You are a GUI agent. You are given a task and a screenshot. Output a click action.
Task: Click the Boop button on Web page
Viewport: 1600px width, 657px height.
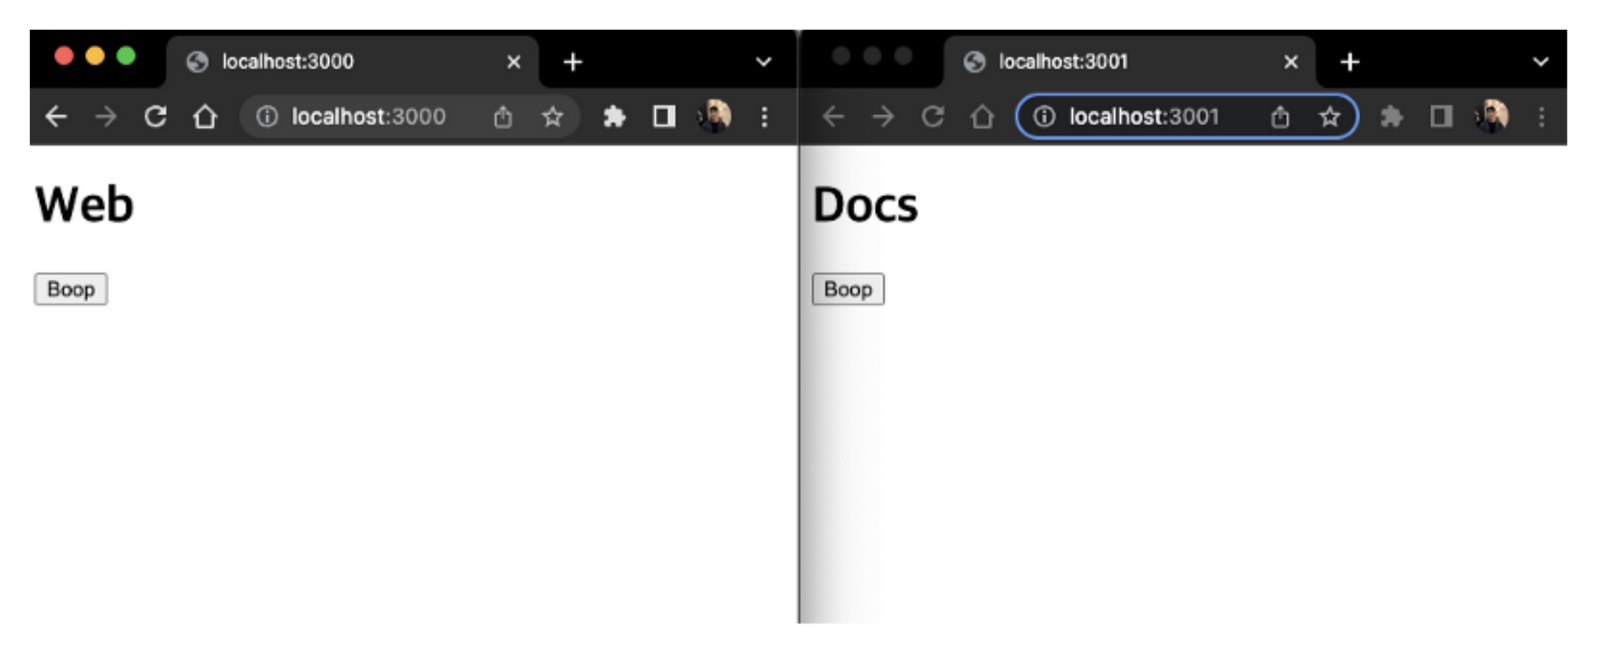coord(71,289)
